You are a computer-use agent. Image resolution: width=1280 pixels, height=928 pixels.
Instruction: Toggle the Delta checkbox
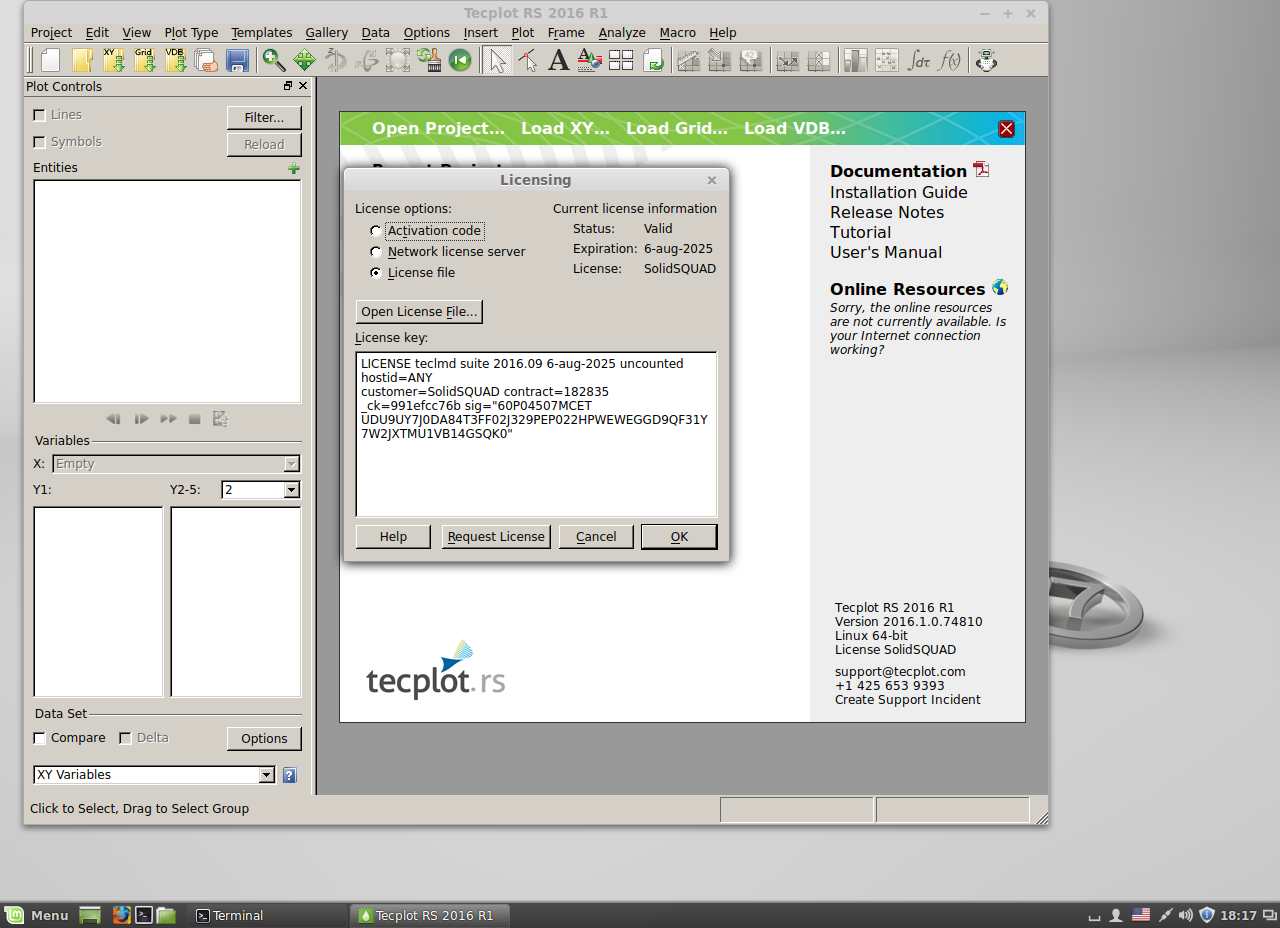(125, 738)
